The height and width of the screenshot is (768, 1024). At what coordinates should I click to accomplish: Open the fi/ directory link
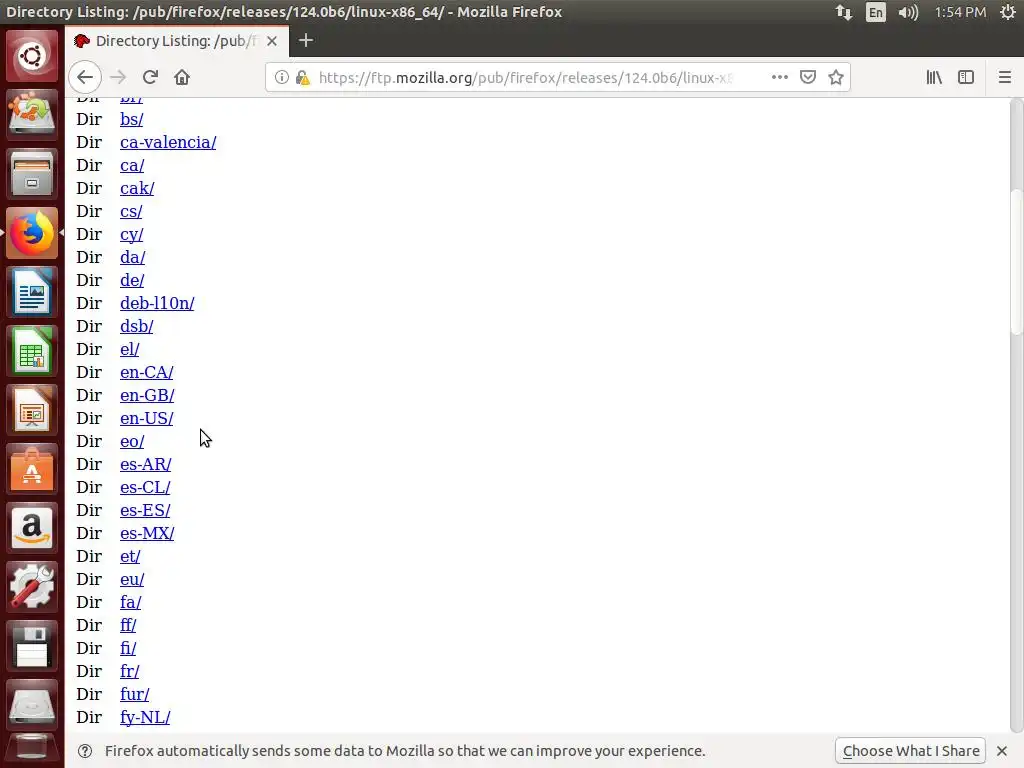coord(128,648)
